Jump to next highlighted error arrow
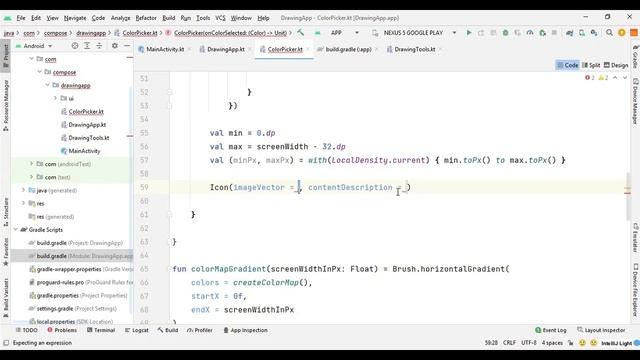 pyautogui.click(x=625, y=78)
